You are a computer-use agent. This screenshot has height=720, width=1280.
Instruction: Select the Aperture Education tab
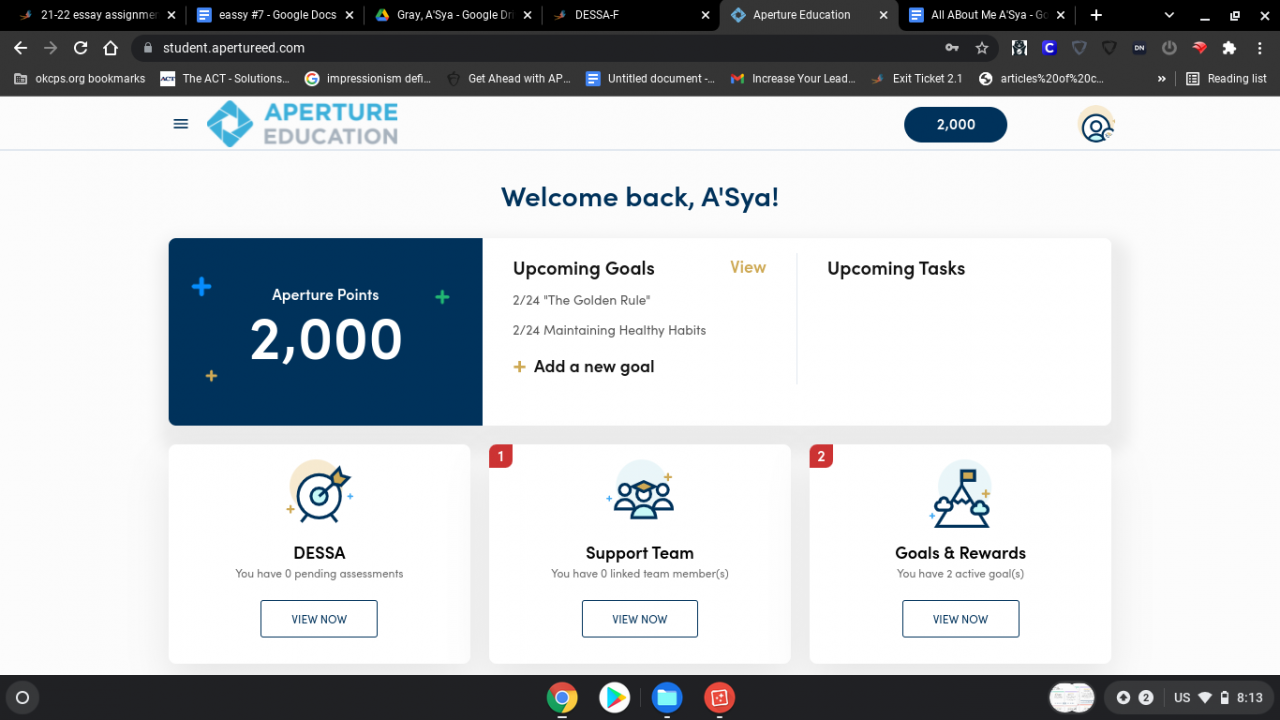click(808, 15)
